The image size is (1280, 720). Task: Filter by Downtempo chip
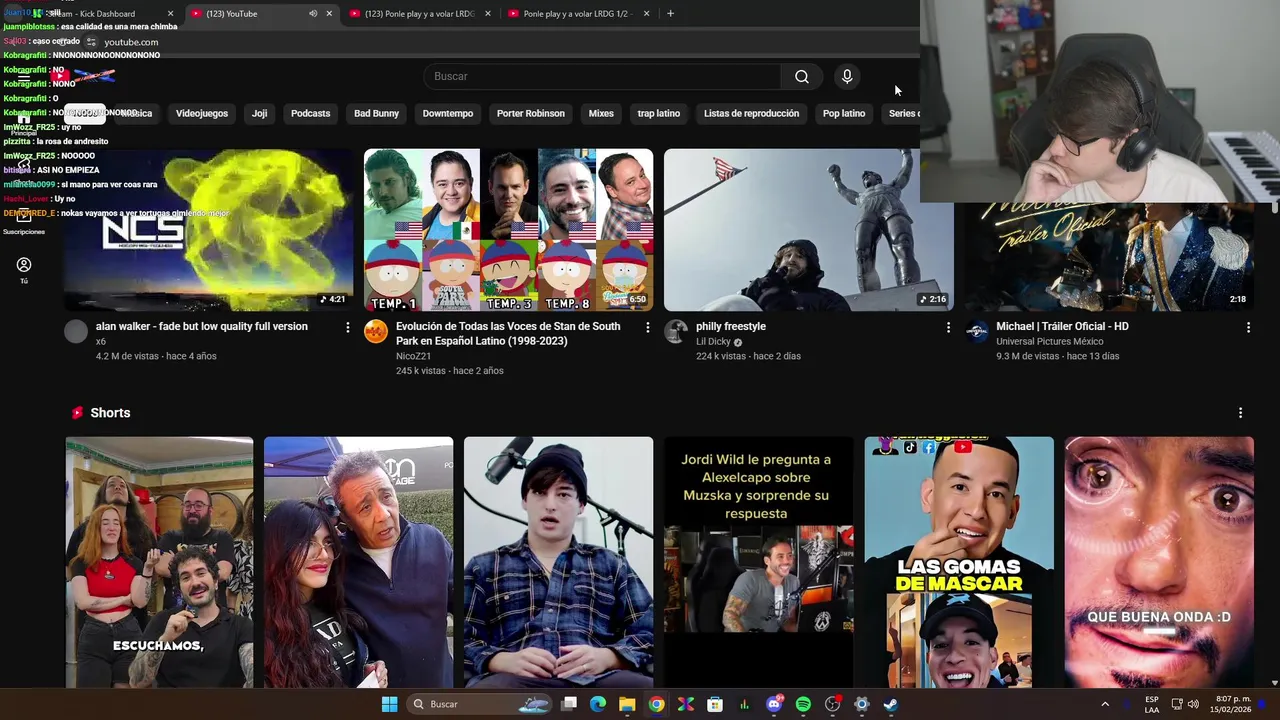[447, 113]
